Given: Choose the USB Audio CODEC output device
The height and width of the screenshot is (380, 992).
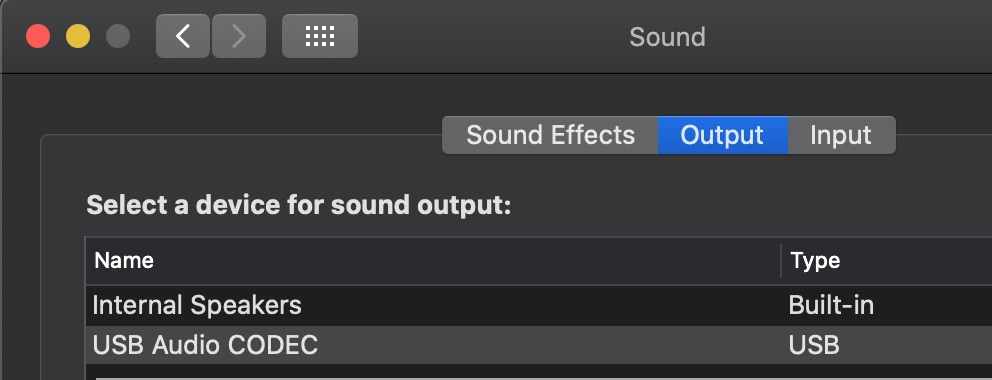Looking at the screenshot, I should tap(539, 345).
